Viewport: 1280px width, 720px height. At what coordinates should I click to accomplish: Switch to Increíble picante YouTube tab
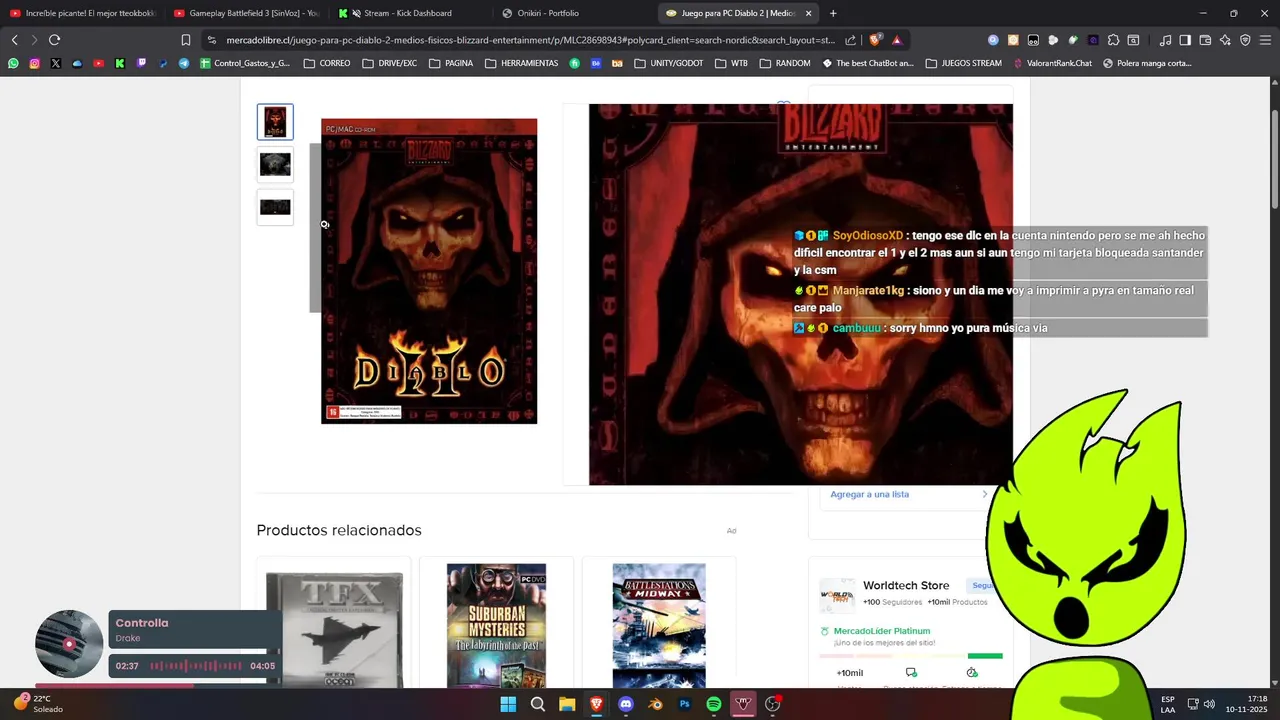[x=82, y=13]
